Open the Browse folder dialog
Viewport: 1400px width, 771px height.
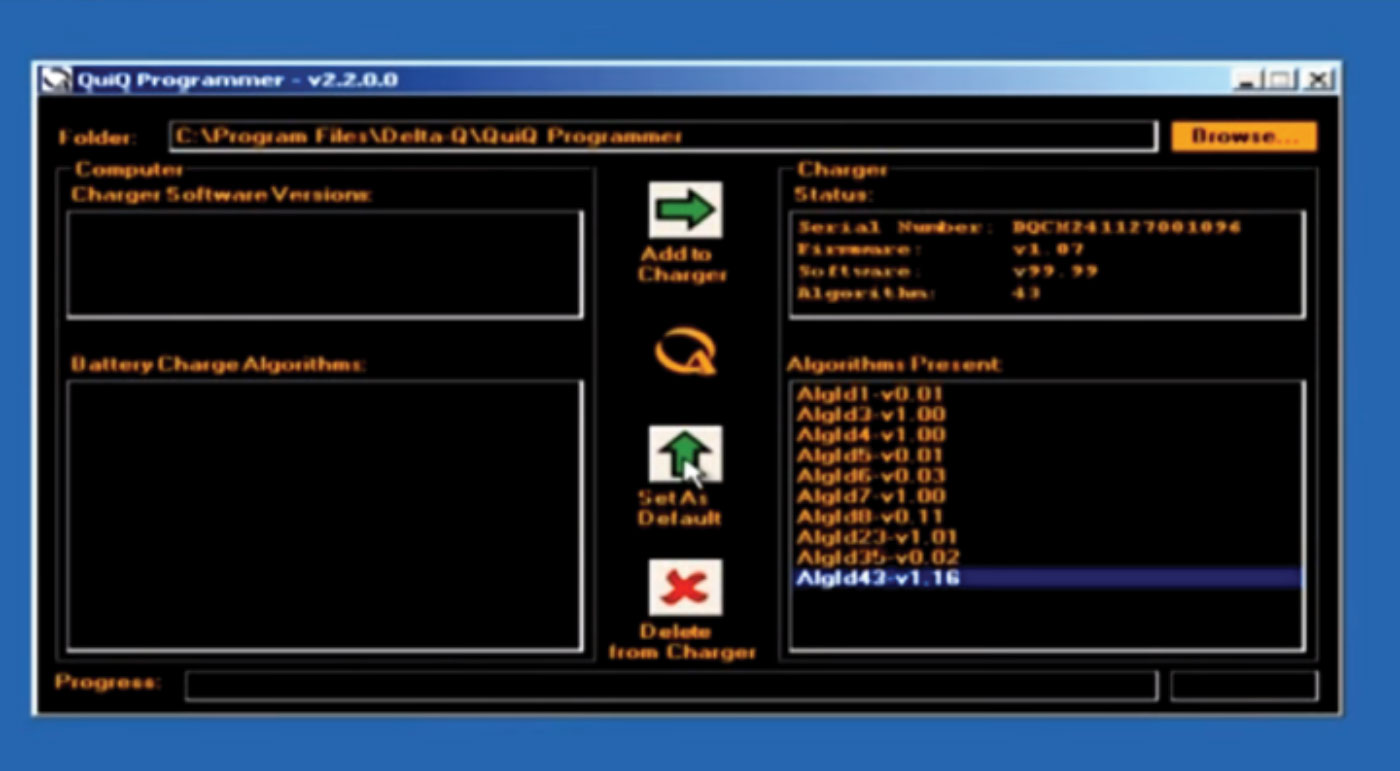[1244, 137]
